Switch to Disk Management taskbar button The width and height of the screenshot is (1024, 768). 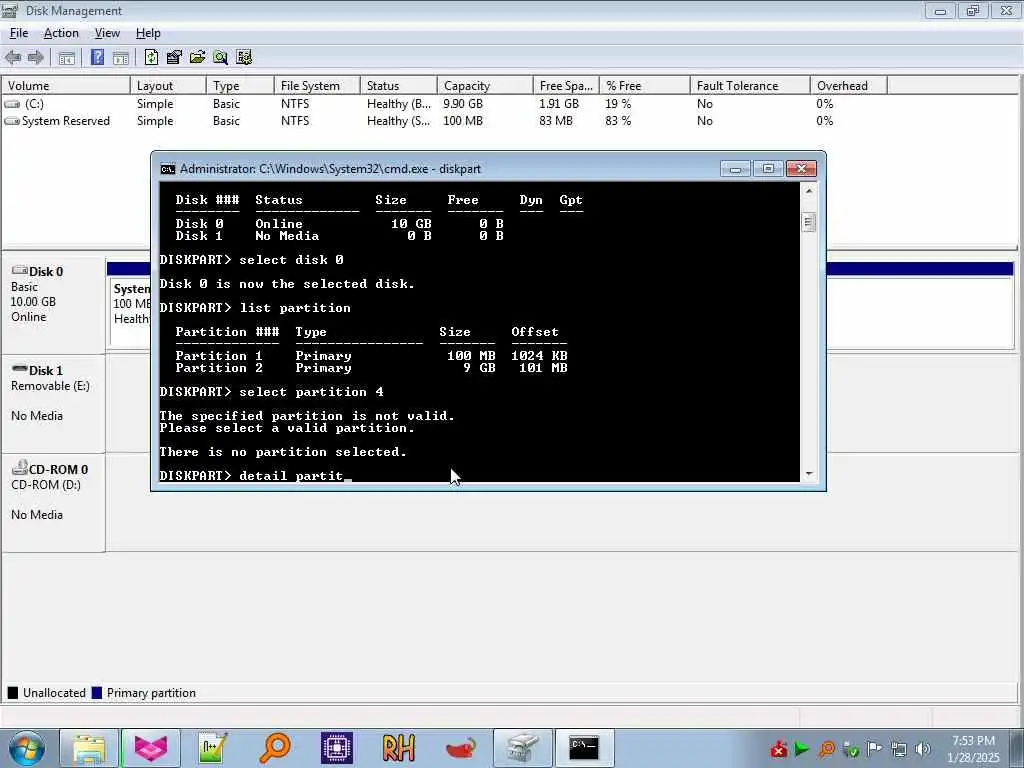(x=522, y=748)
